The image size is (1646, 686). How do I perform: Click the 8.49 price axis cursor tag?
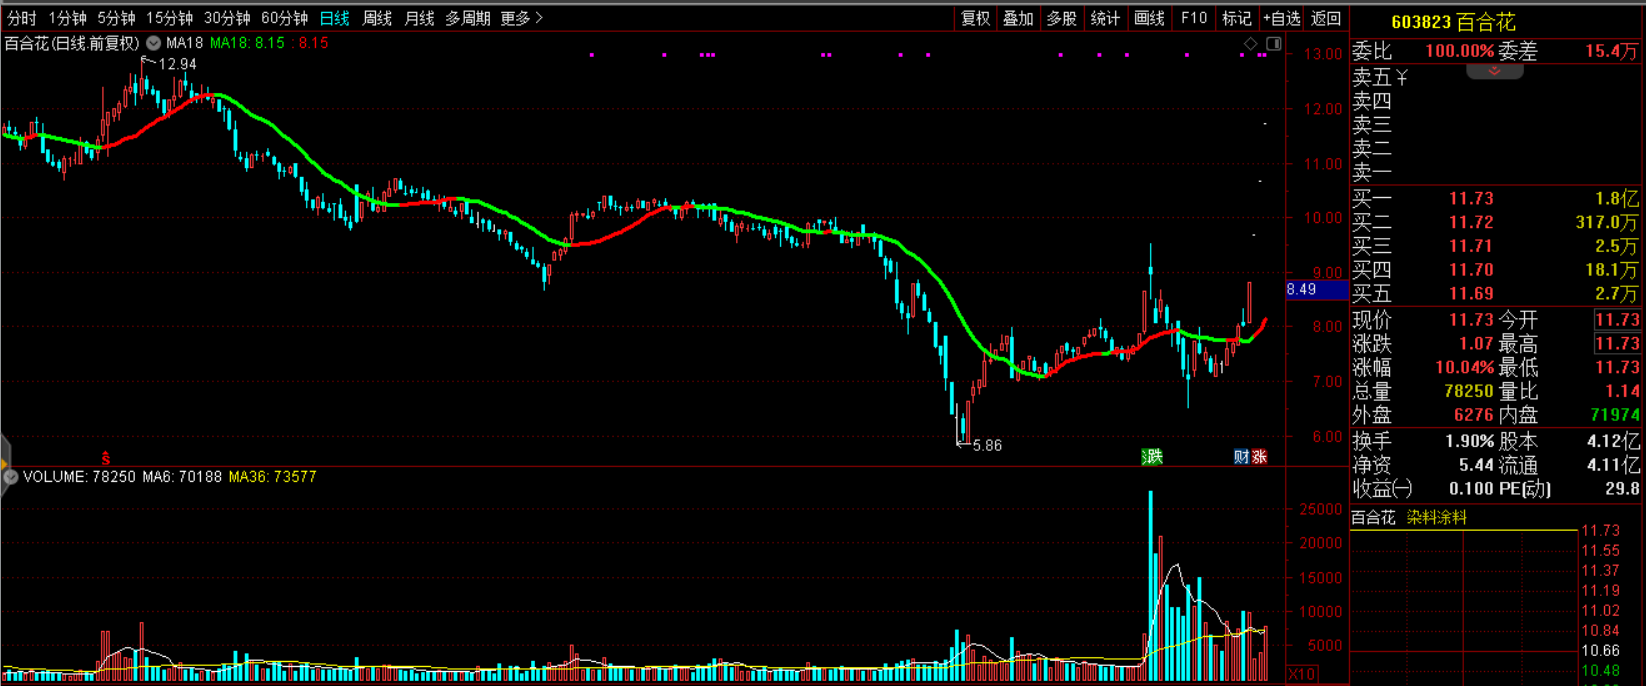click(x=1316, y=290)
